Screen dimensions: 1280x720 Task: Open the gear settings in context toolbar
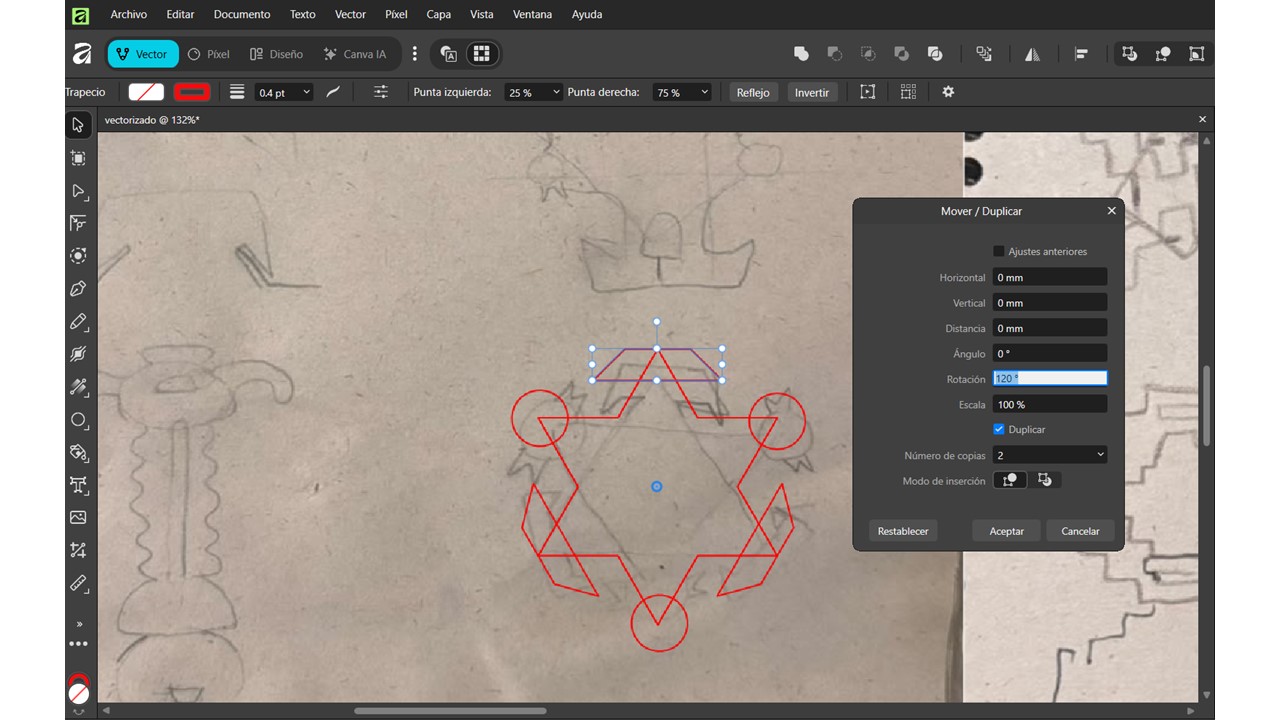click(x=948, y=92)
